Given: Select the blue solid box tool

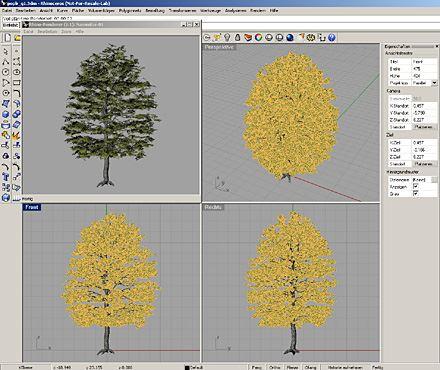Looking at the screenshot, I should pyautogui.click(x=6, y=114).
